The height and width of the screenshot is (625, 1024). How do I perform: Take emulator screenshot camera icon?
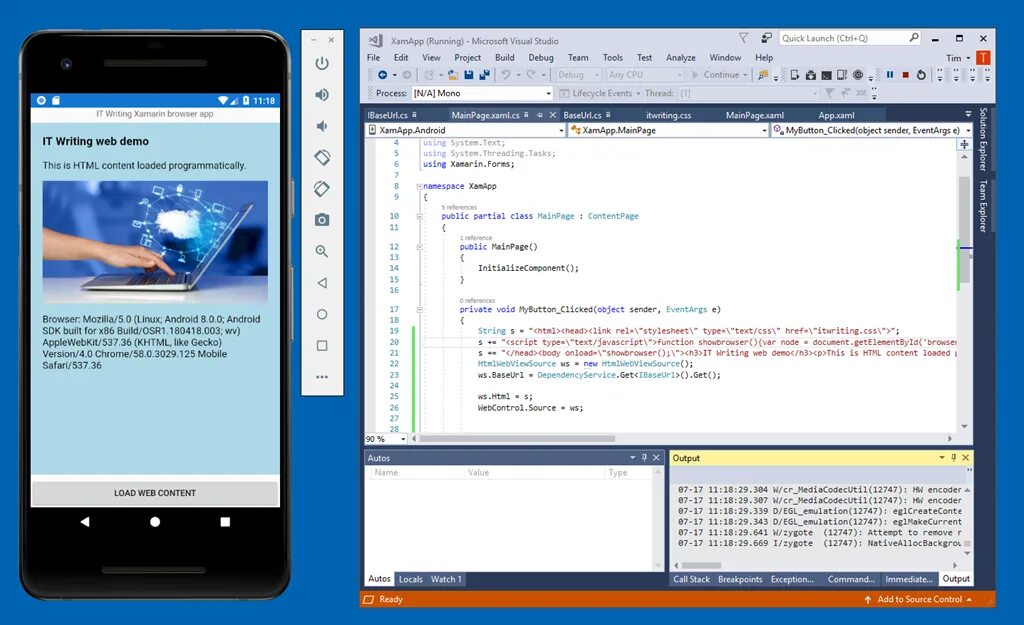click(x=322, y=220)
